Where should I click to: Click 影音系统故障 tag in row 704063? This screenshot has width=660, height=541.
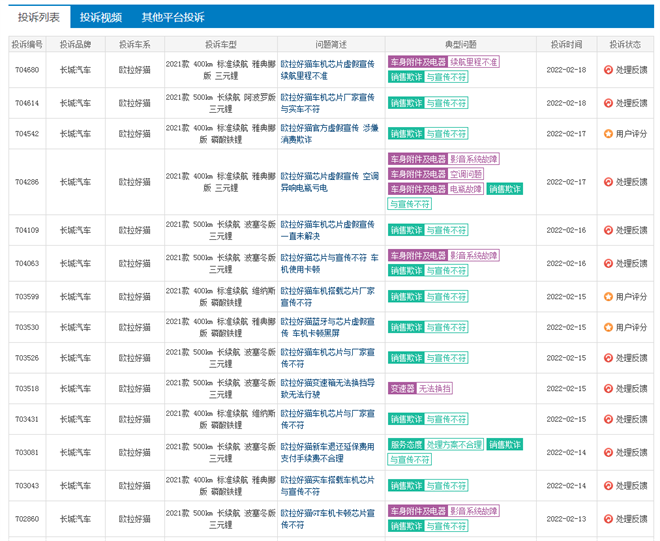473,256
